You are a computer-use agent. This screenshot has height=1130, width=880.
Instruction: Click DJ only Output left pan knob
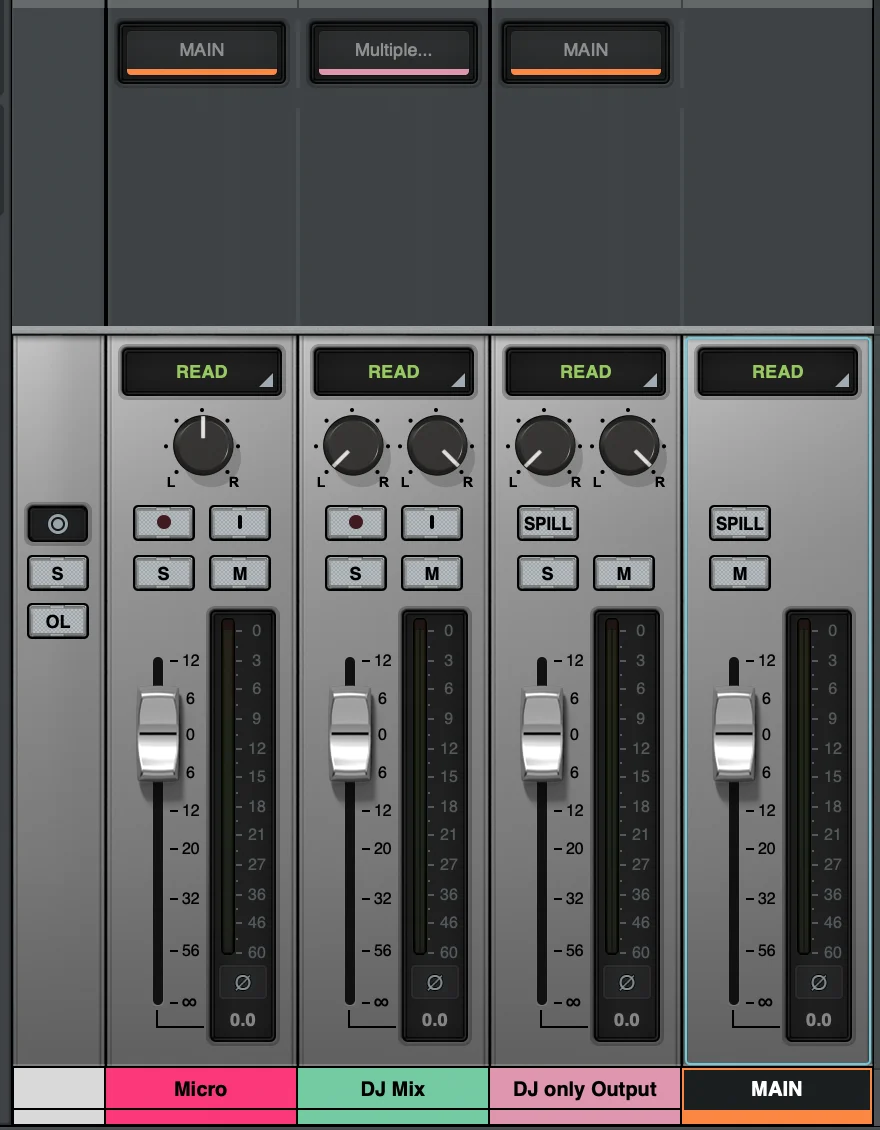click(x=545, y=445)
